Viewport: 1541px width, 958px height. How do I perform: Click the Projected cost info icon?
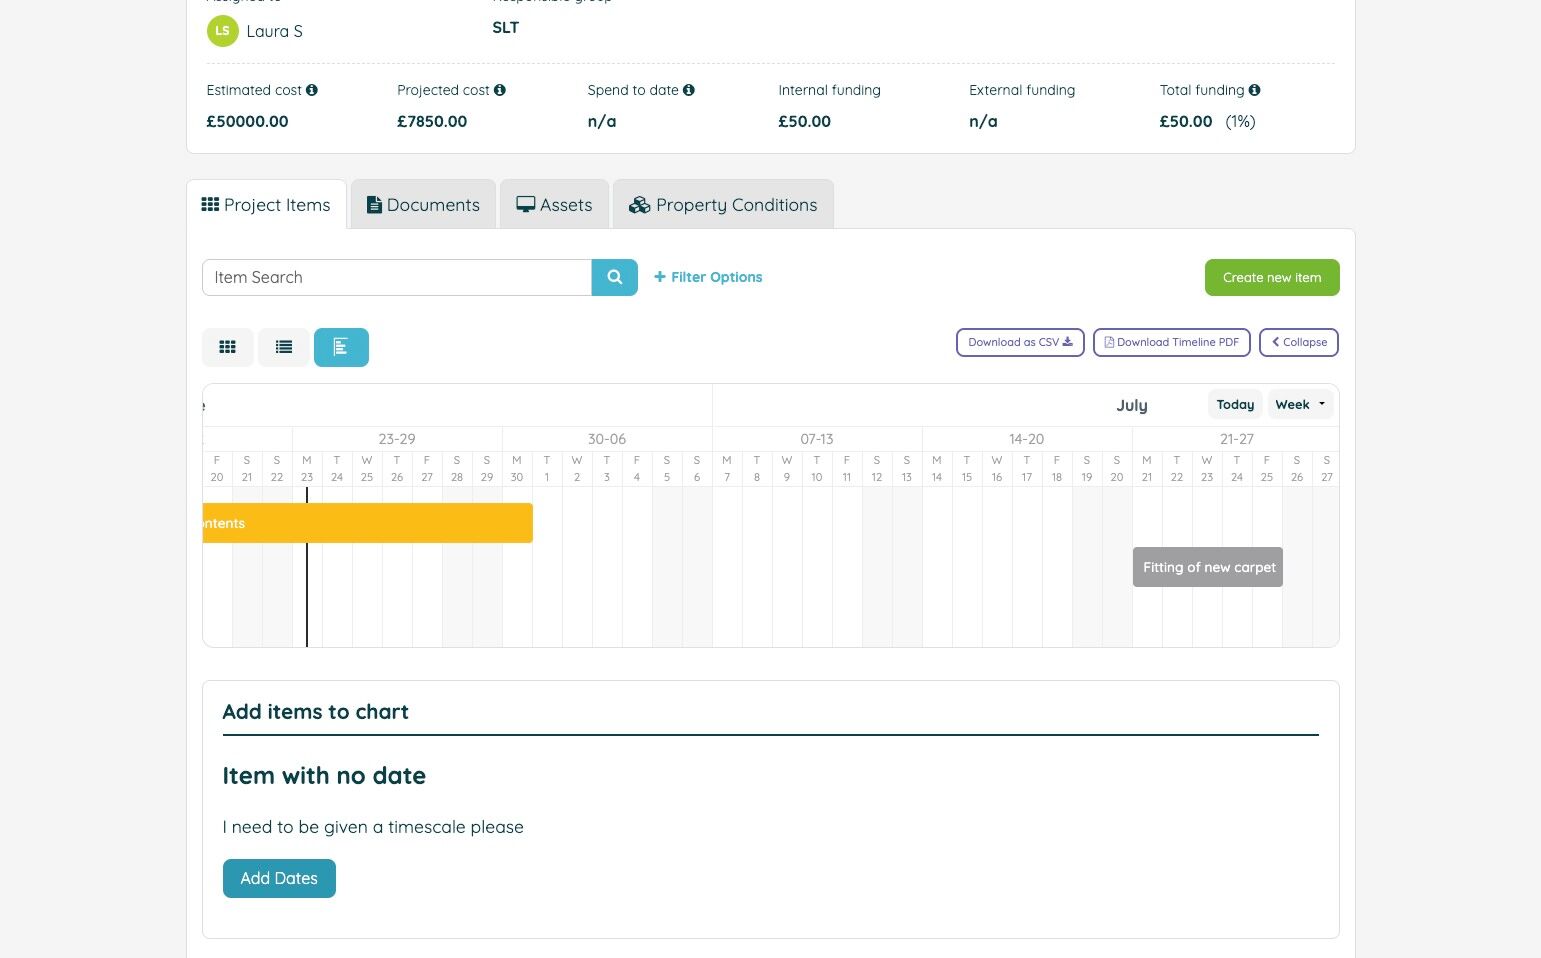coord(500,90)
